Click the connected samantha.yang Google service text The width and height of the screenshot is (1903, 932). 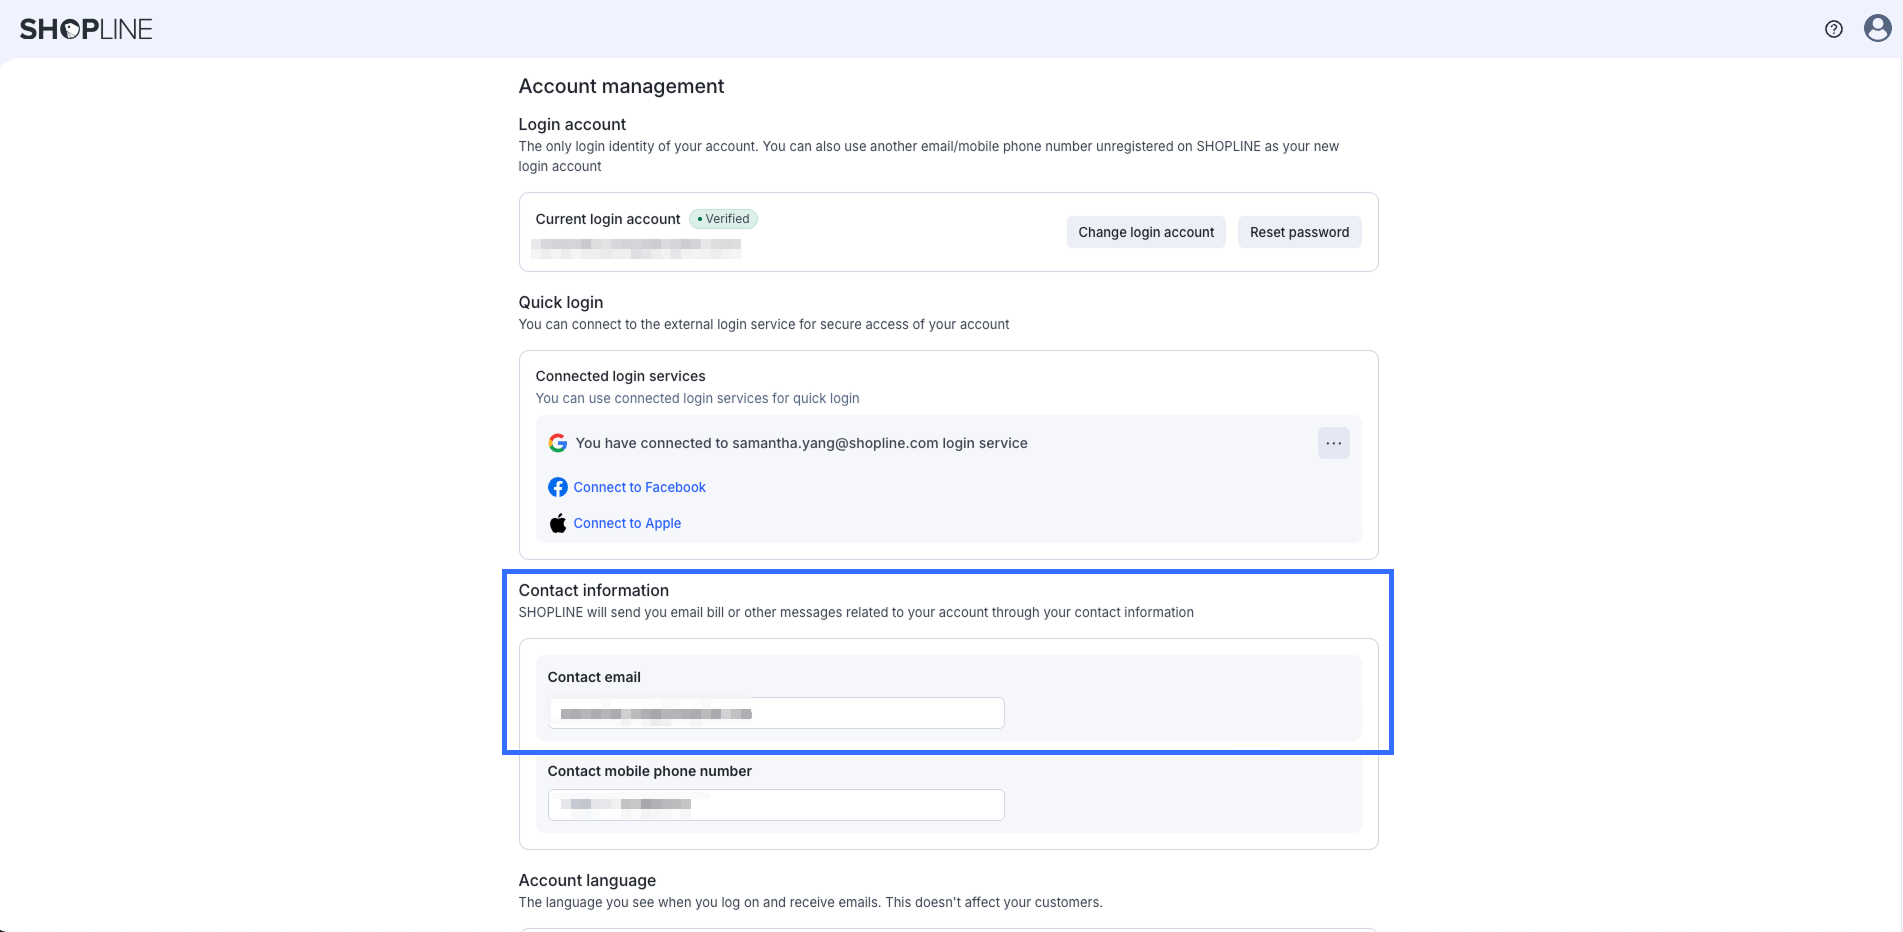(x=801, y=443)
